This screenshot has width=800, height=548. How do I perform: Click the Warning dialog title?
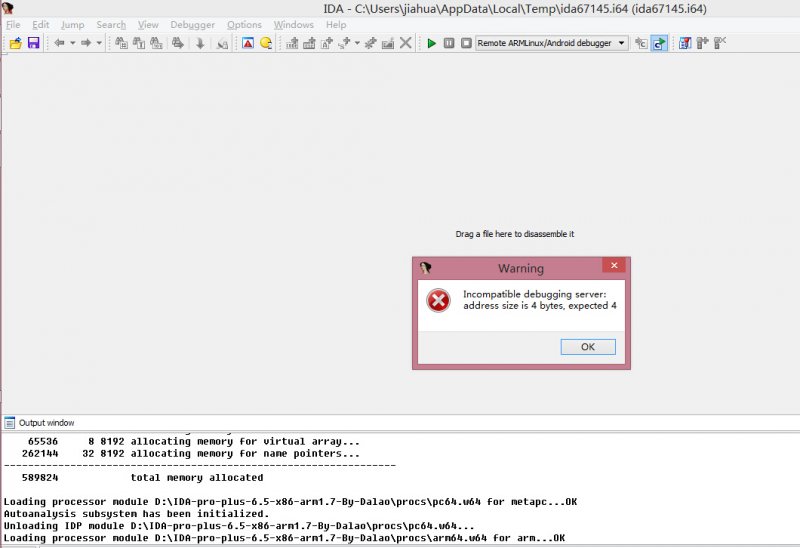(x=521, y=268)
